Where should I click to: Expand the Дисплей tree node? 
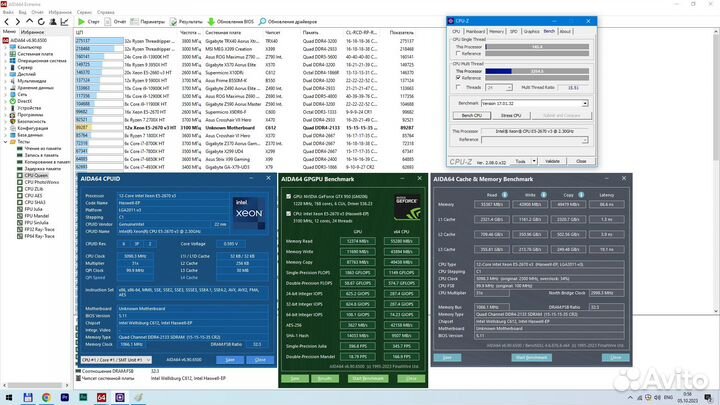(x=6, y=74)
